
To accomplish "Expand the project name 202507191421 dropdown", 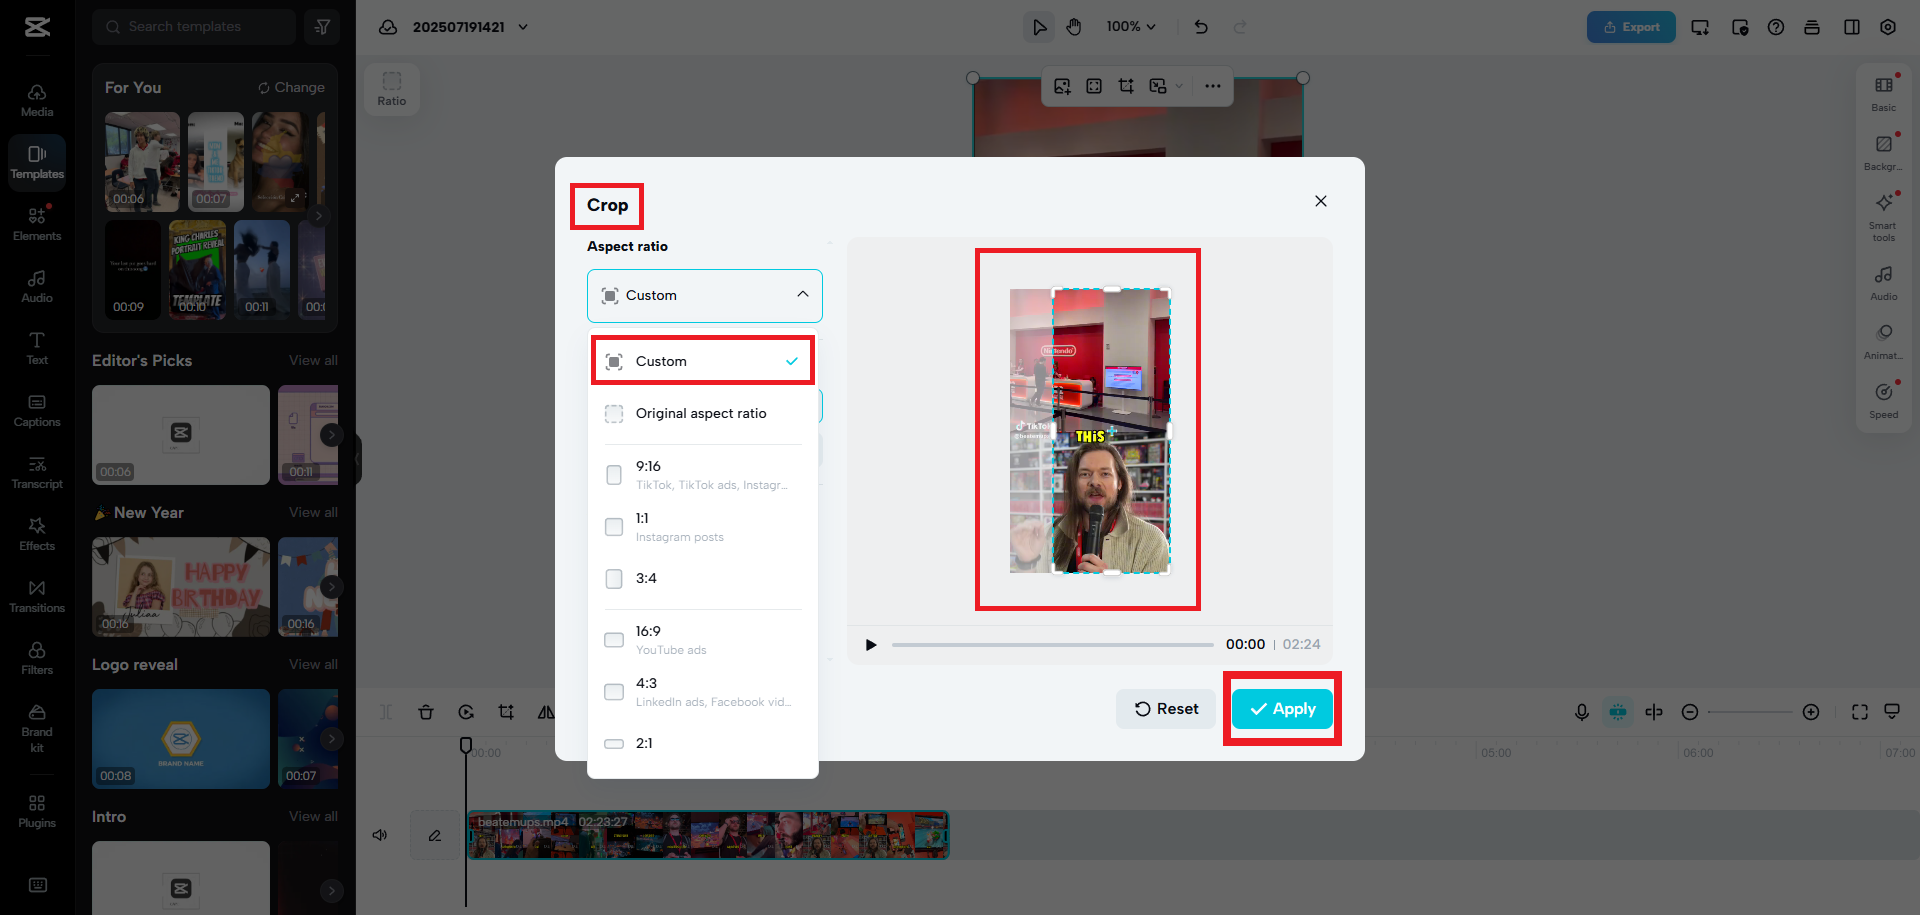I will tap(522, 27).
